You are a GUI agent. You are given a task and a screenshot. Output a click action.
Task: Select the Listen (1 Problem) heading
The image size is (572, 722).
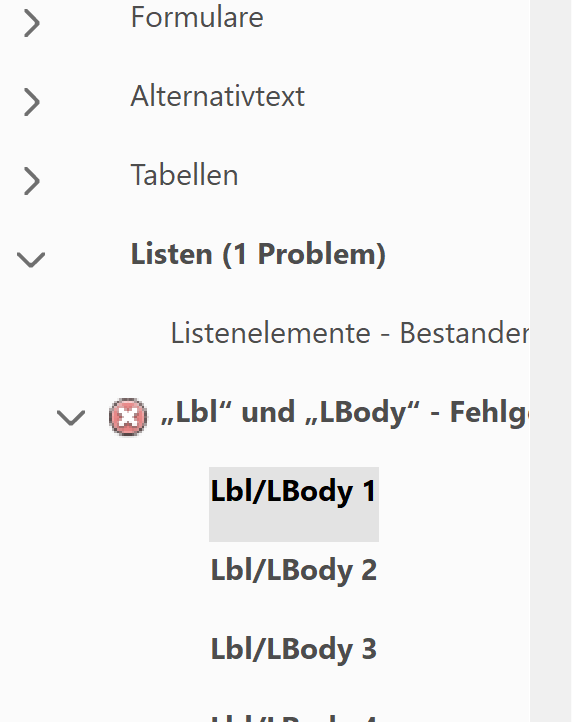coord(258,254)
